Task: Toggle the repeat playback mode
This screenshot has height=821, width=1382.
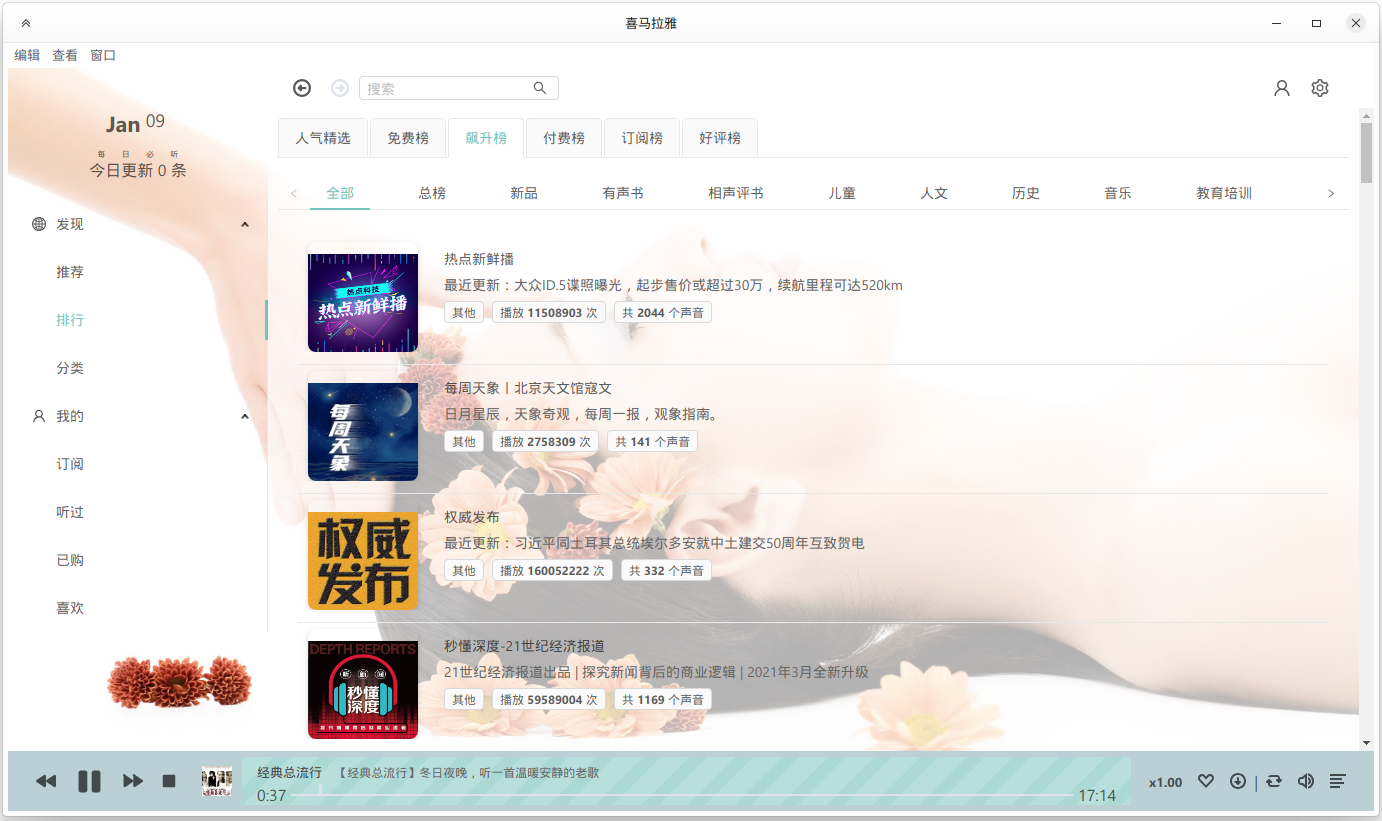Action: pyautogui.click(x=1273, y=781)
